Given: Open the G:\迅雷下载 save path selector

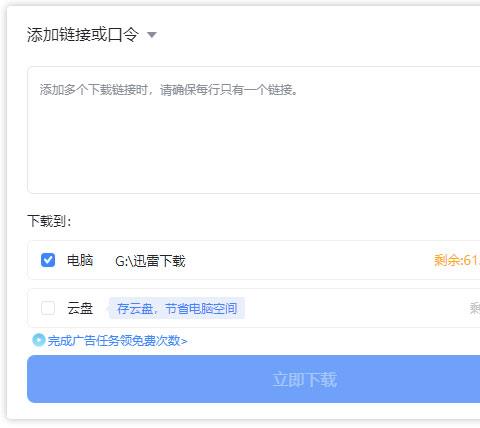Looking at the screenshot, I should coord(150,261).
